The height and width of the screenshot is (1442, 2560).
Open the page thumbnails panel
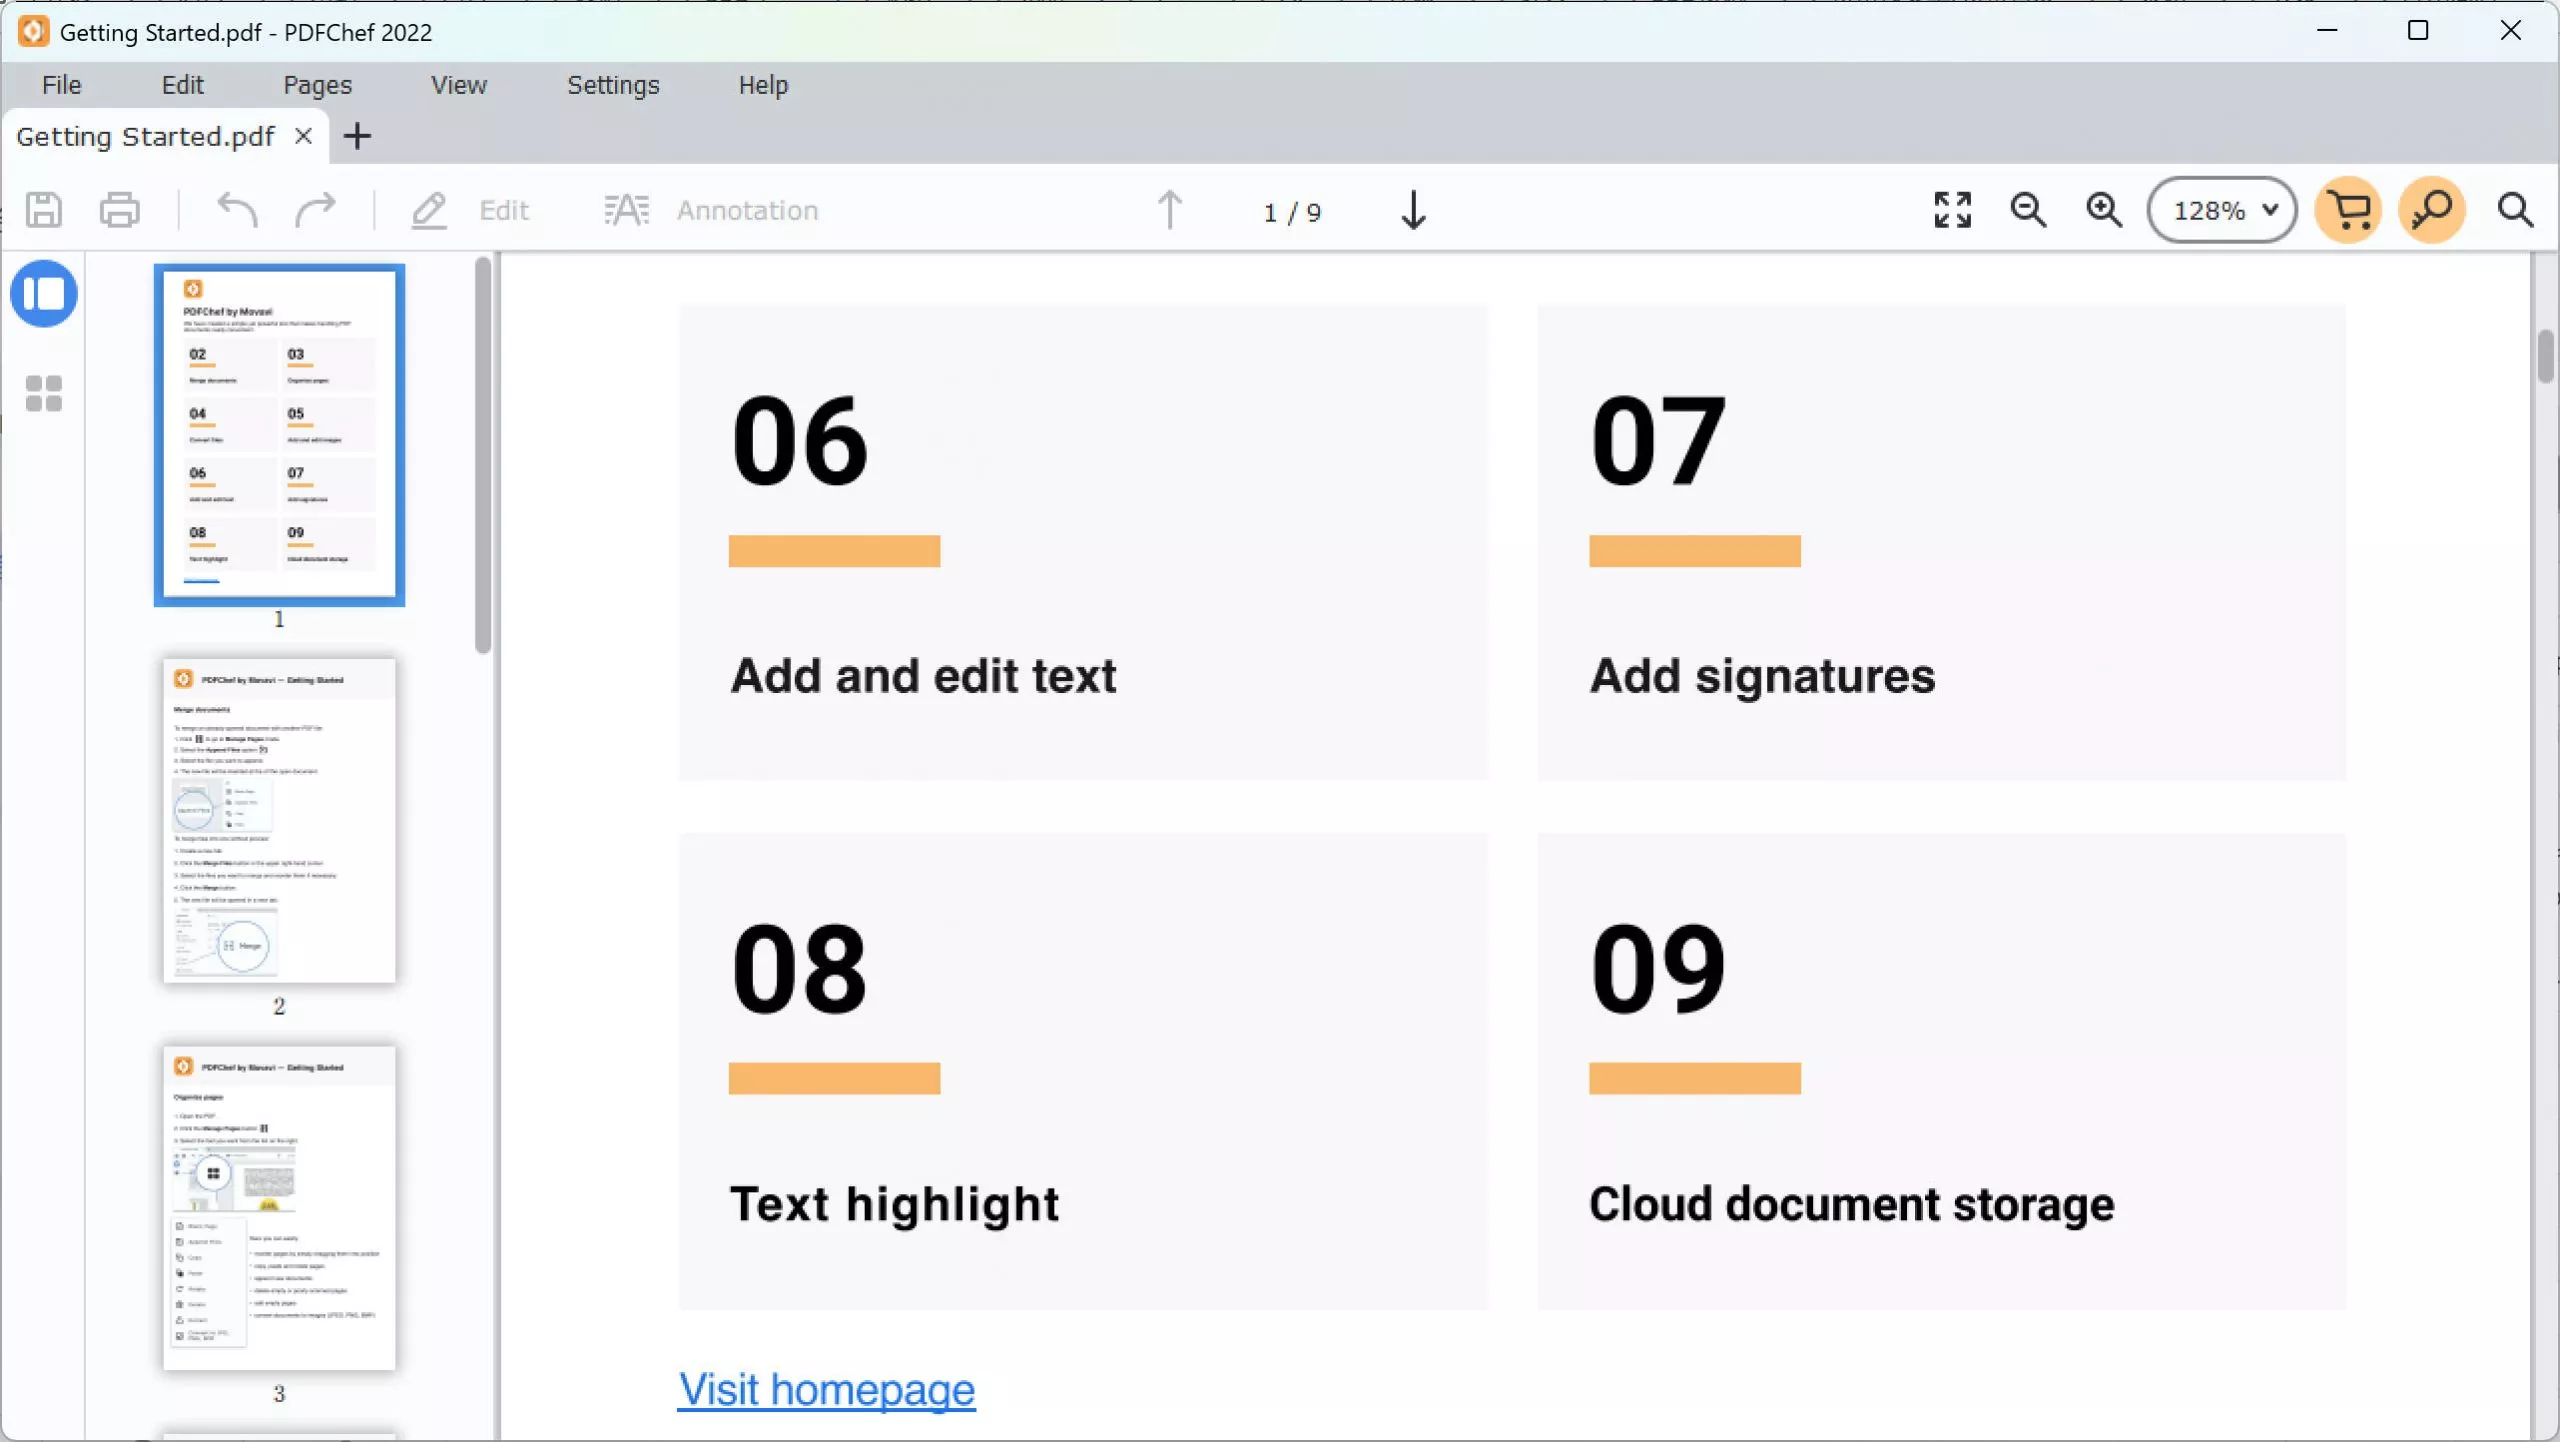coord(45,293)
